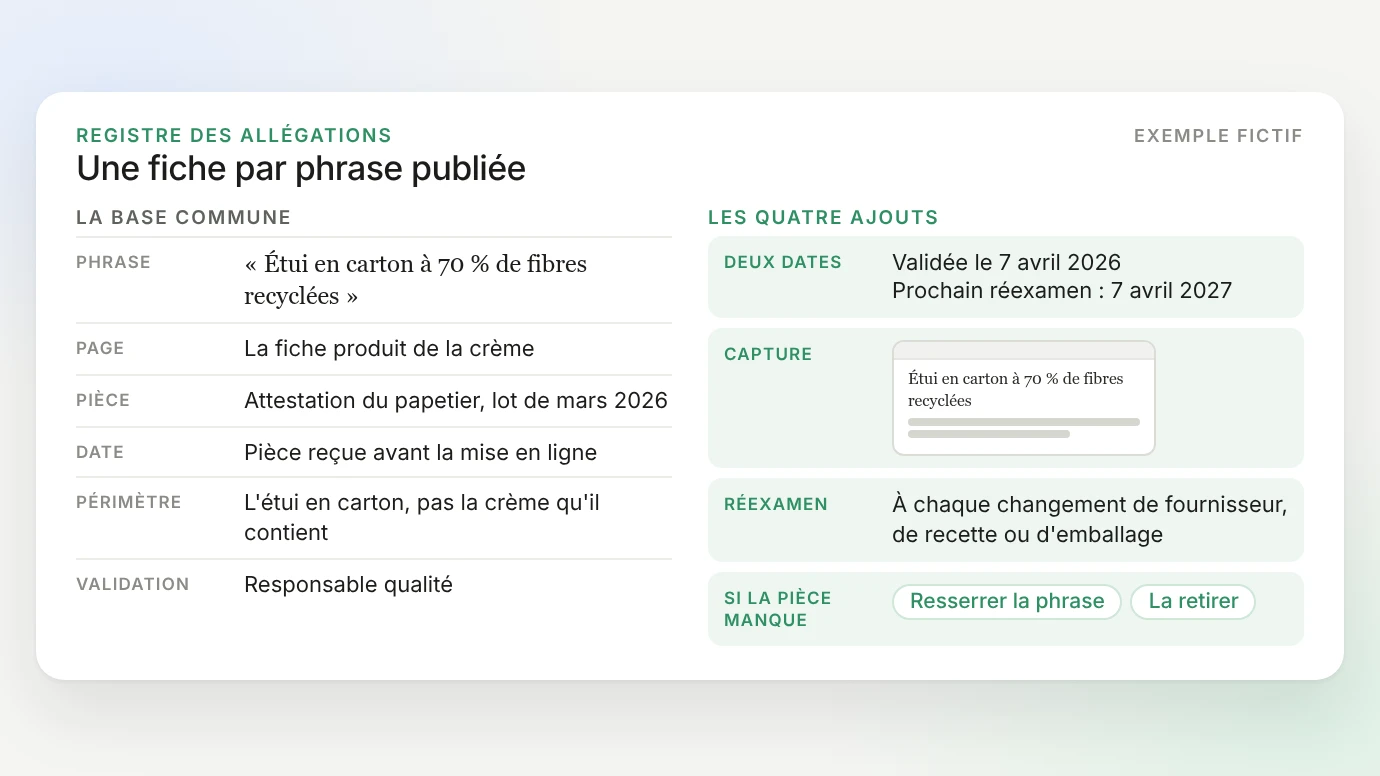1380x776 pixels.
Task: Click the VALIDATION row label
Action: pos(133,585)
